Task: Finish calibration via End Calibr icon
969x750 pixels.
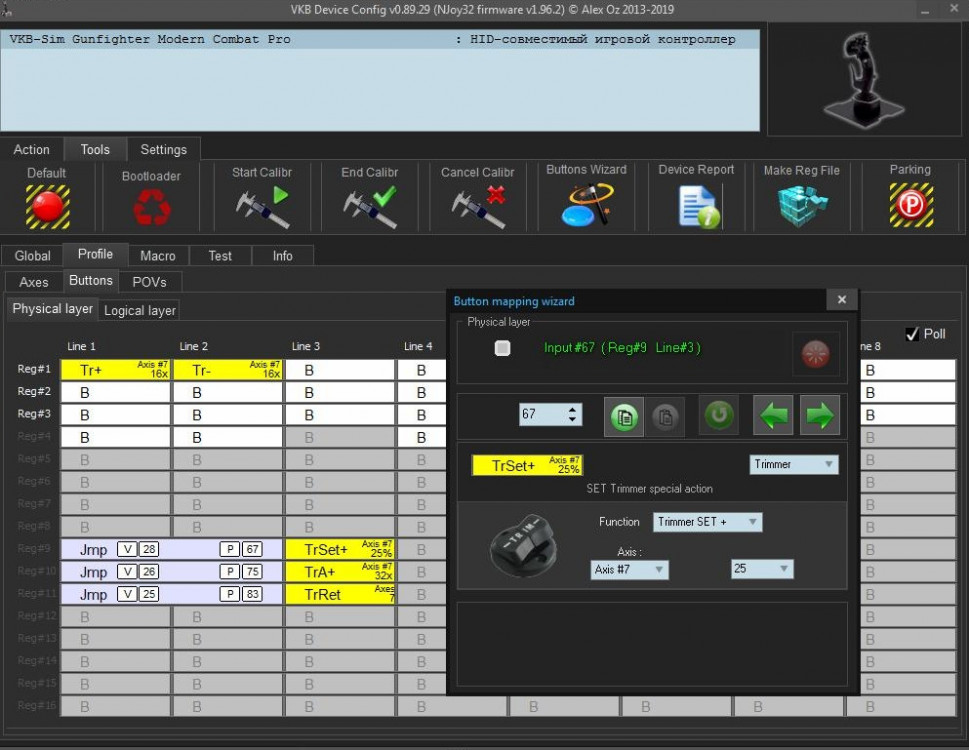Action: (369, 206)
